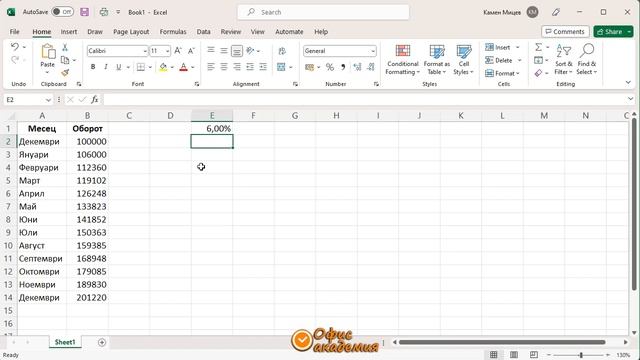The height and width of the screenshot is (360, 640).
Task: Open Find & Select menu
Action: pos(587,60)
